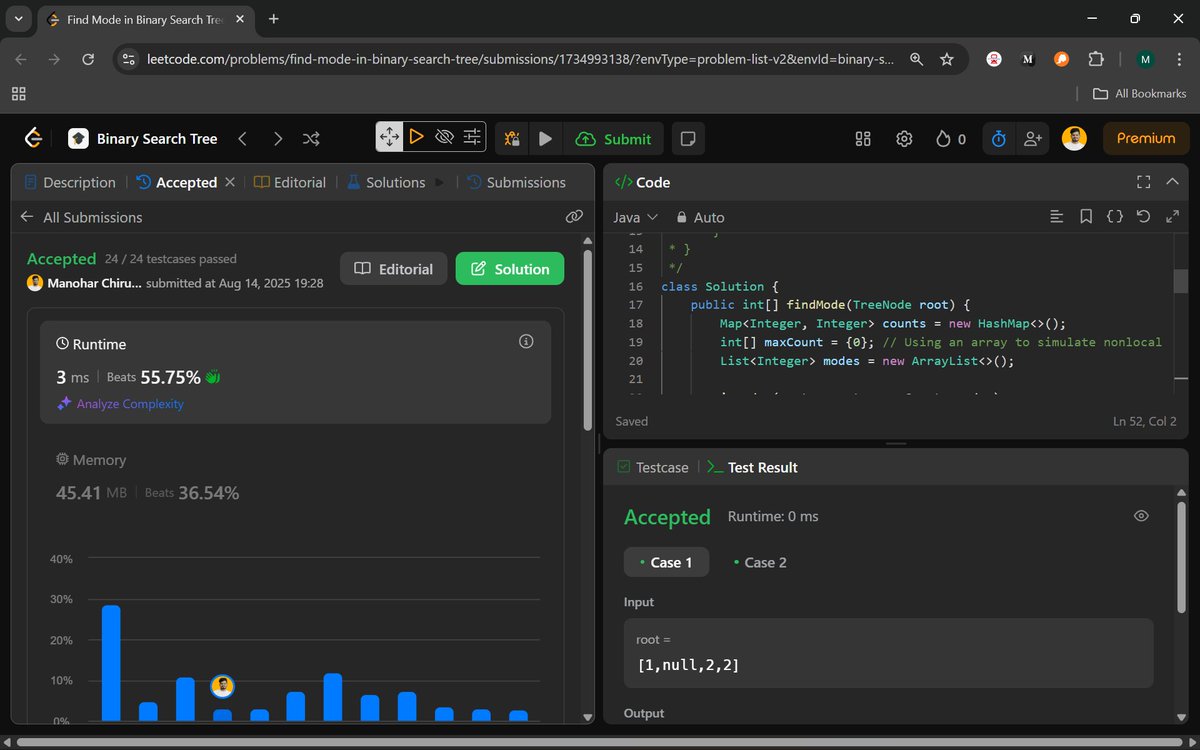This screenshot has width=1200, height=750.
Task: Open LeetCode settings gear
Action: click(x=904, y=139)
